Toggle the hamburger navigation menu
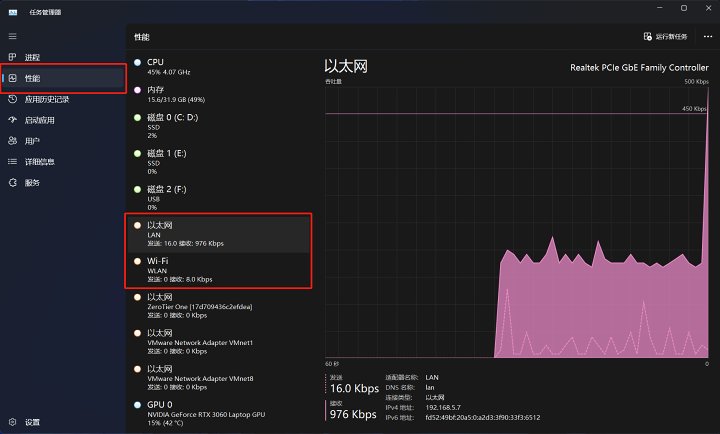This screenshot has height=434, width=720. pyautogui.click(x=12, y=36)
